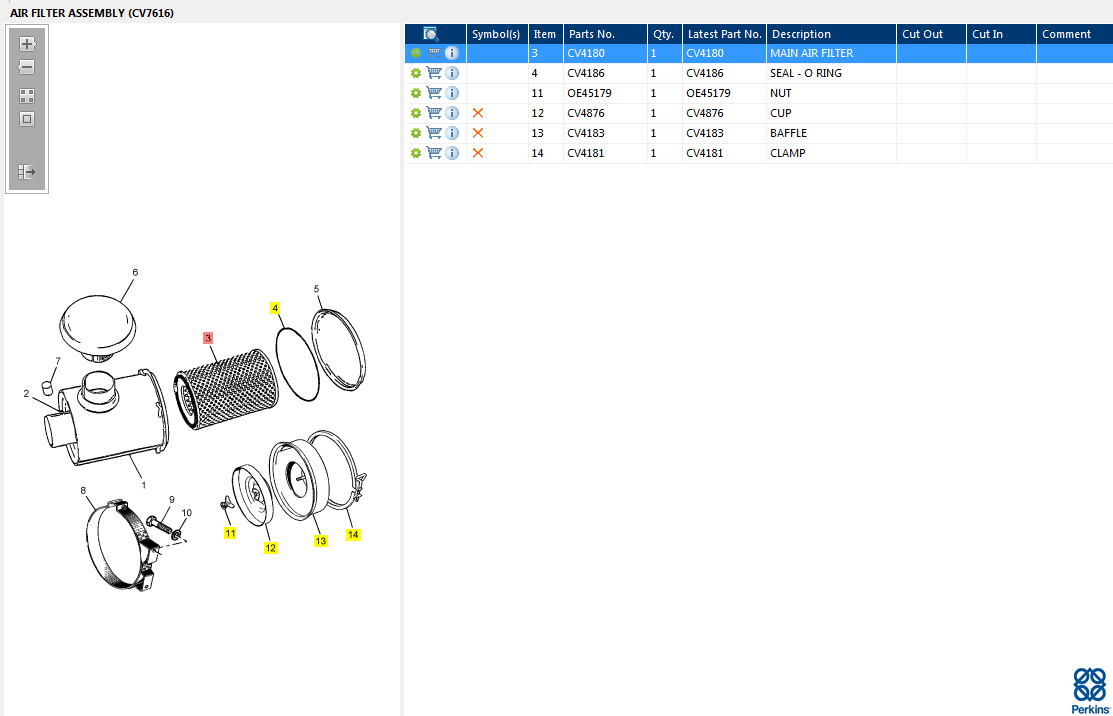Click part number CV4181 in Parts No. column
This screenshot has width=1113, height=716.
click(586, 153)
